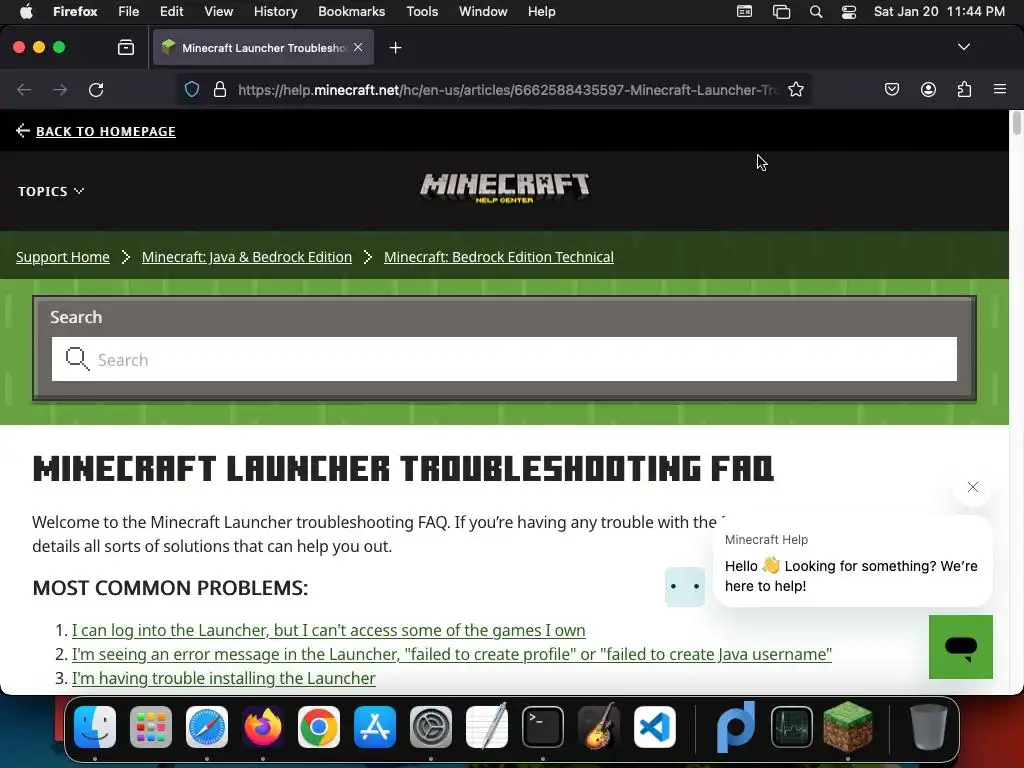Open Firefox extensions menu
The image size is (1024, 768).
pos(965,89)
